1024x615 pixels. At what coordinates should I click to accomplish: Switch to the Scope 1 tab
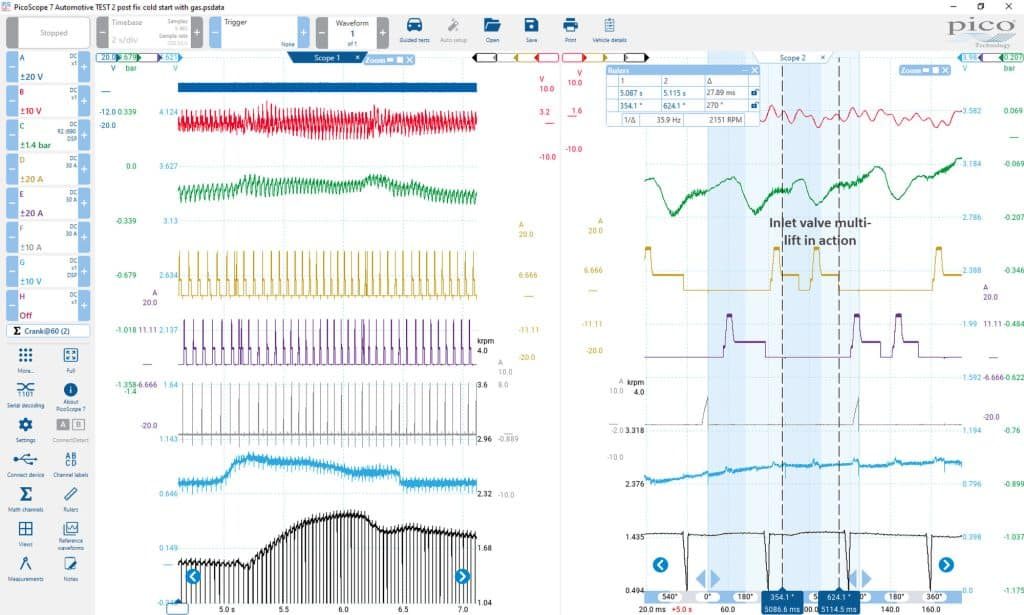pyautogui.click(x=327, y=58)
